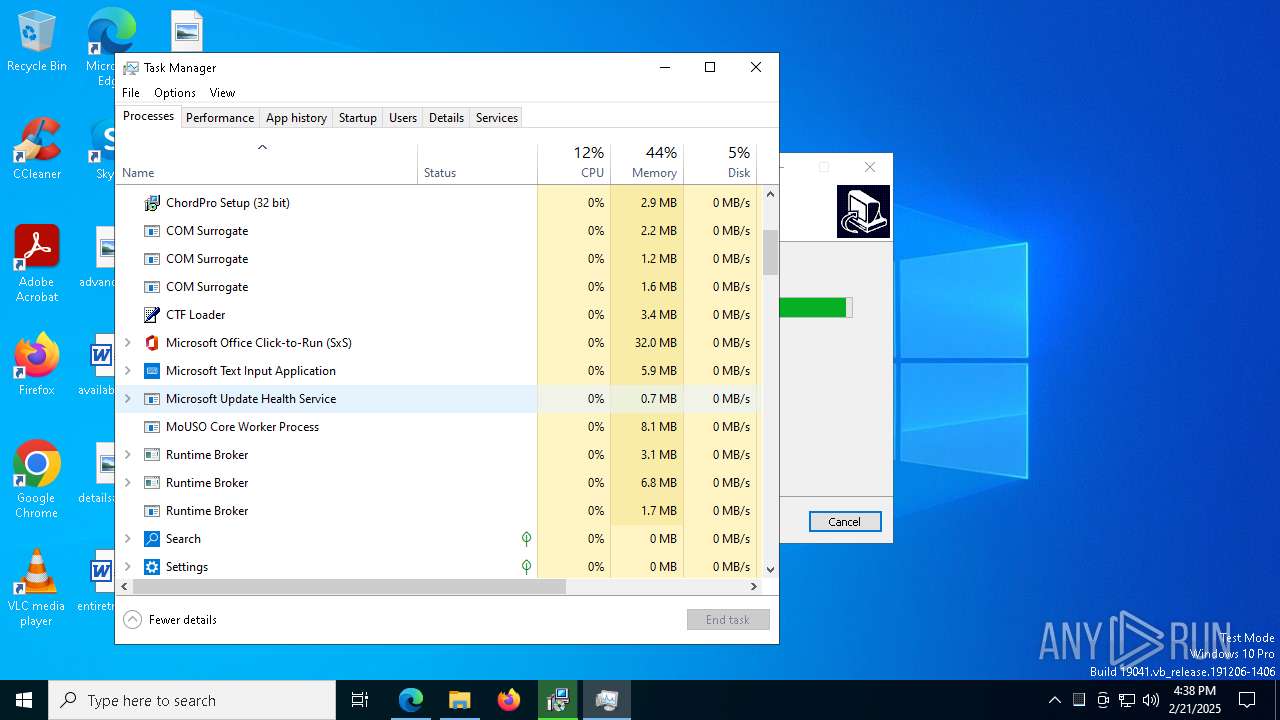Open the Google Chrome desktop shortcut
1280x720 pixels.
[x=37, y=480]
